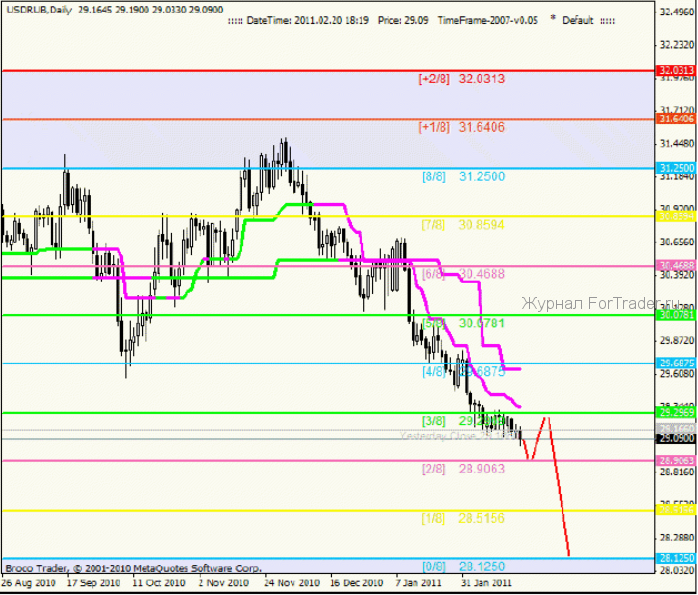
Task: Click the USDRUB,Daily chart title
Action: [39, 10]
